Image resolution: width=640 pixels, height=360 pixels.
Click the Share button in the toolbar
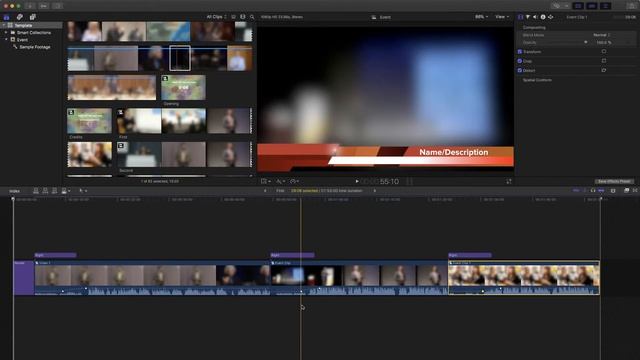pyautogui.click(x=631, y=6)
